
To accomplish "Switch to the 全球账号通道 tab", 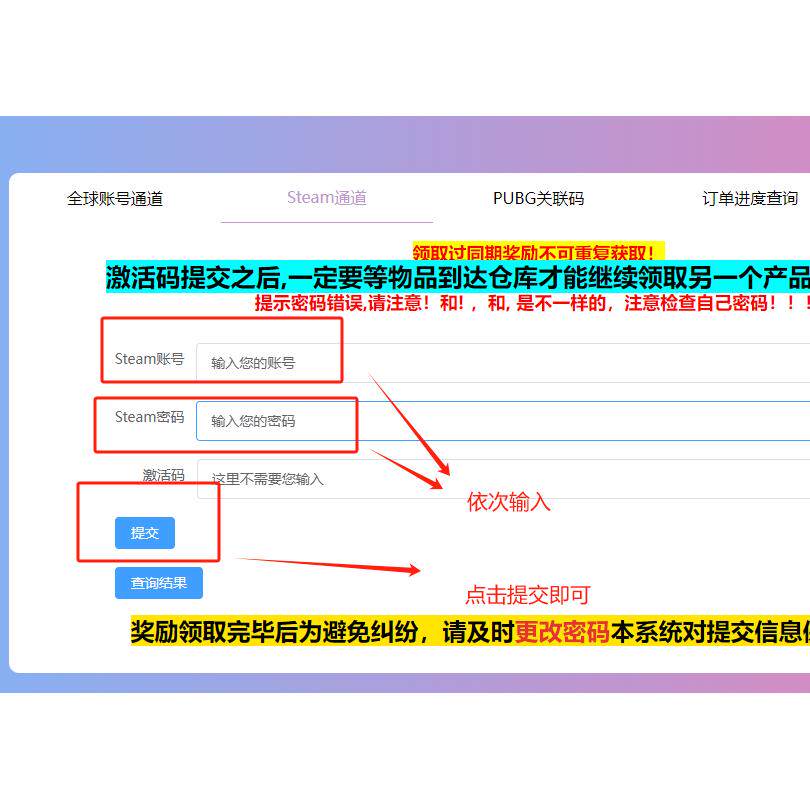I will [113, 198].
